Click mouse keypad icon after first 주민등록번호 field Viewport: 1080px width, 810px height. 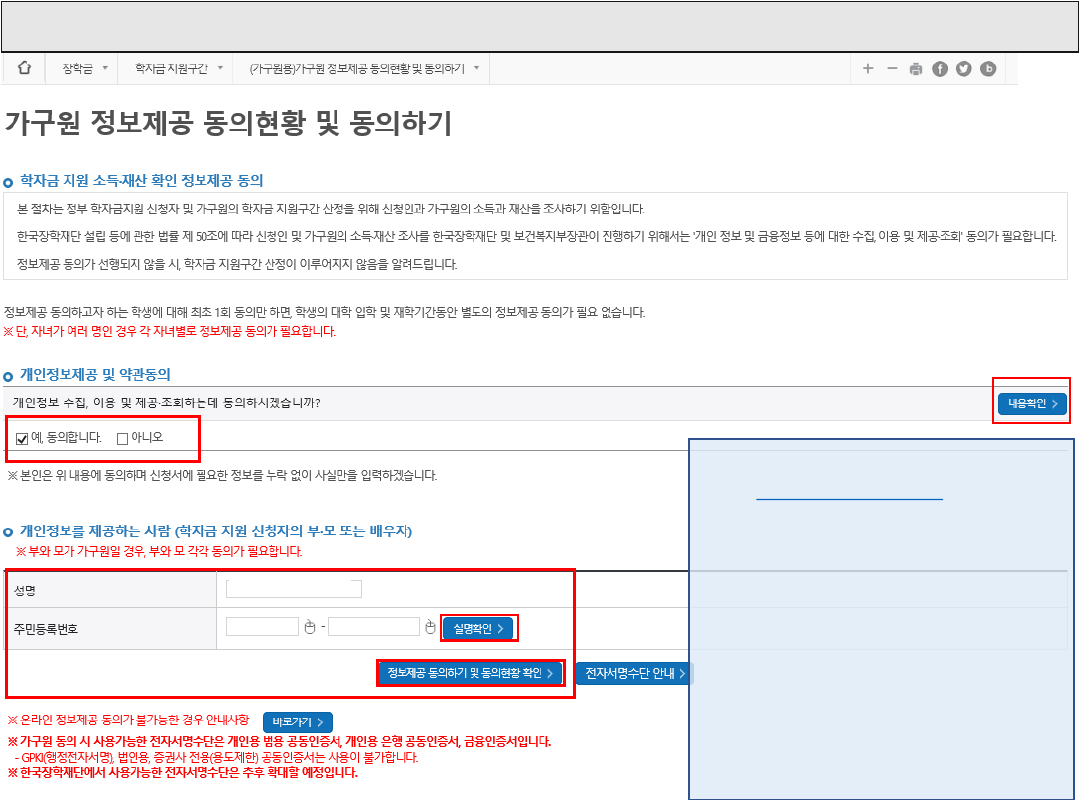(310, 627)
